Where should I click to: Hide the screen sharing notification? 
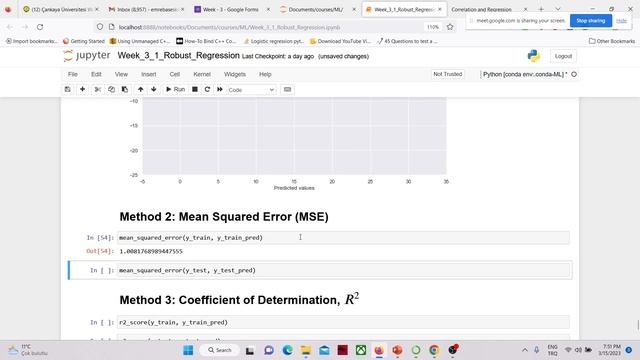(621, 20)
